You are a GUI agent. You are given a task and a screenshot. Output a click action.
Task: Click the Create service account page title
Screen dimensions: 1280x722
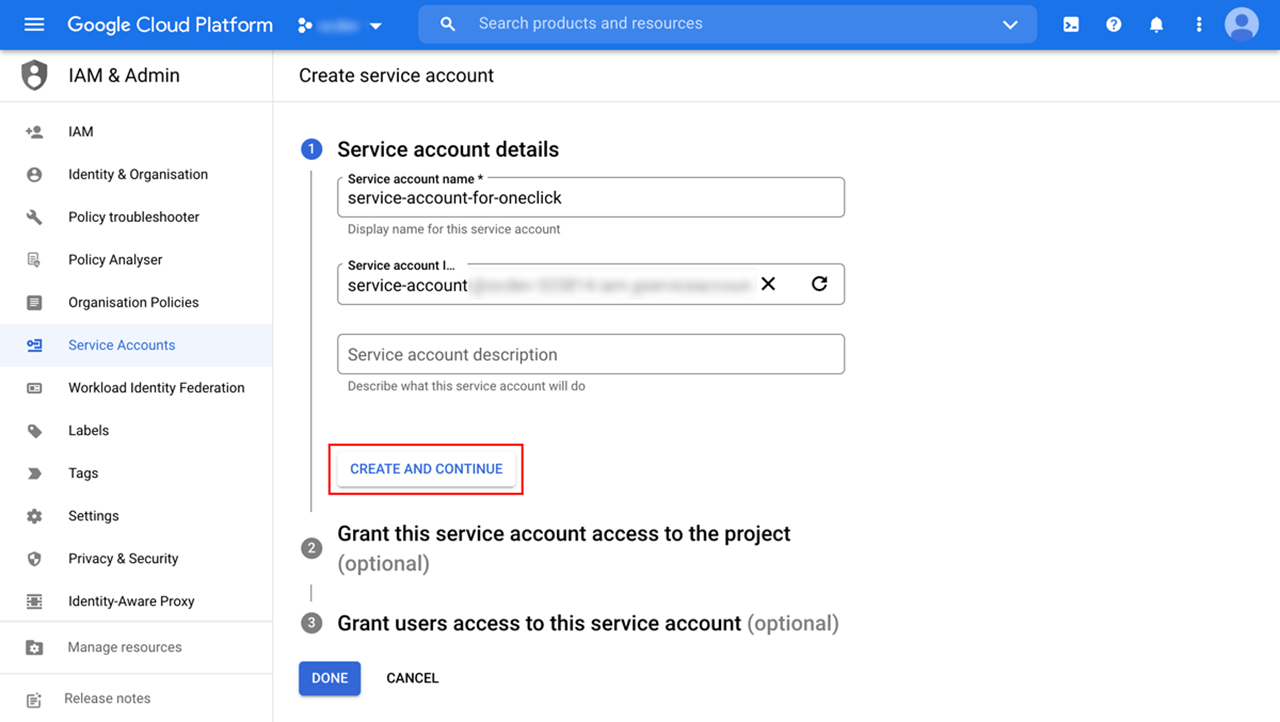point(396,75)
